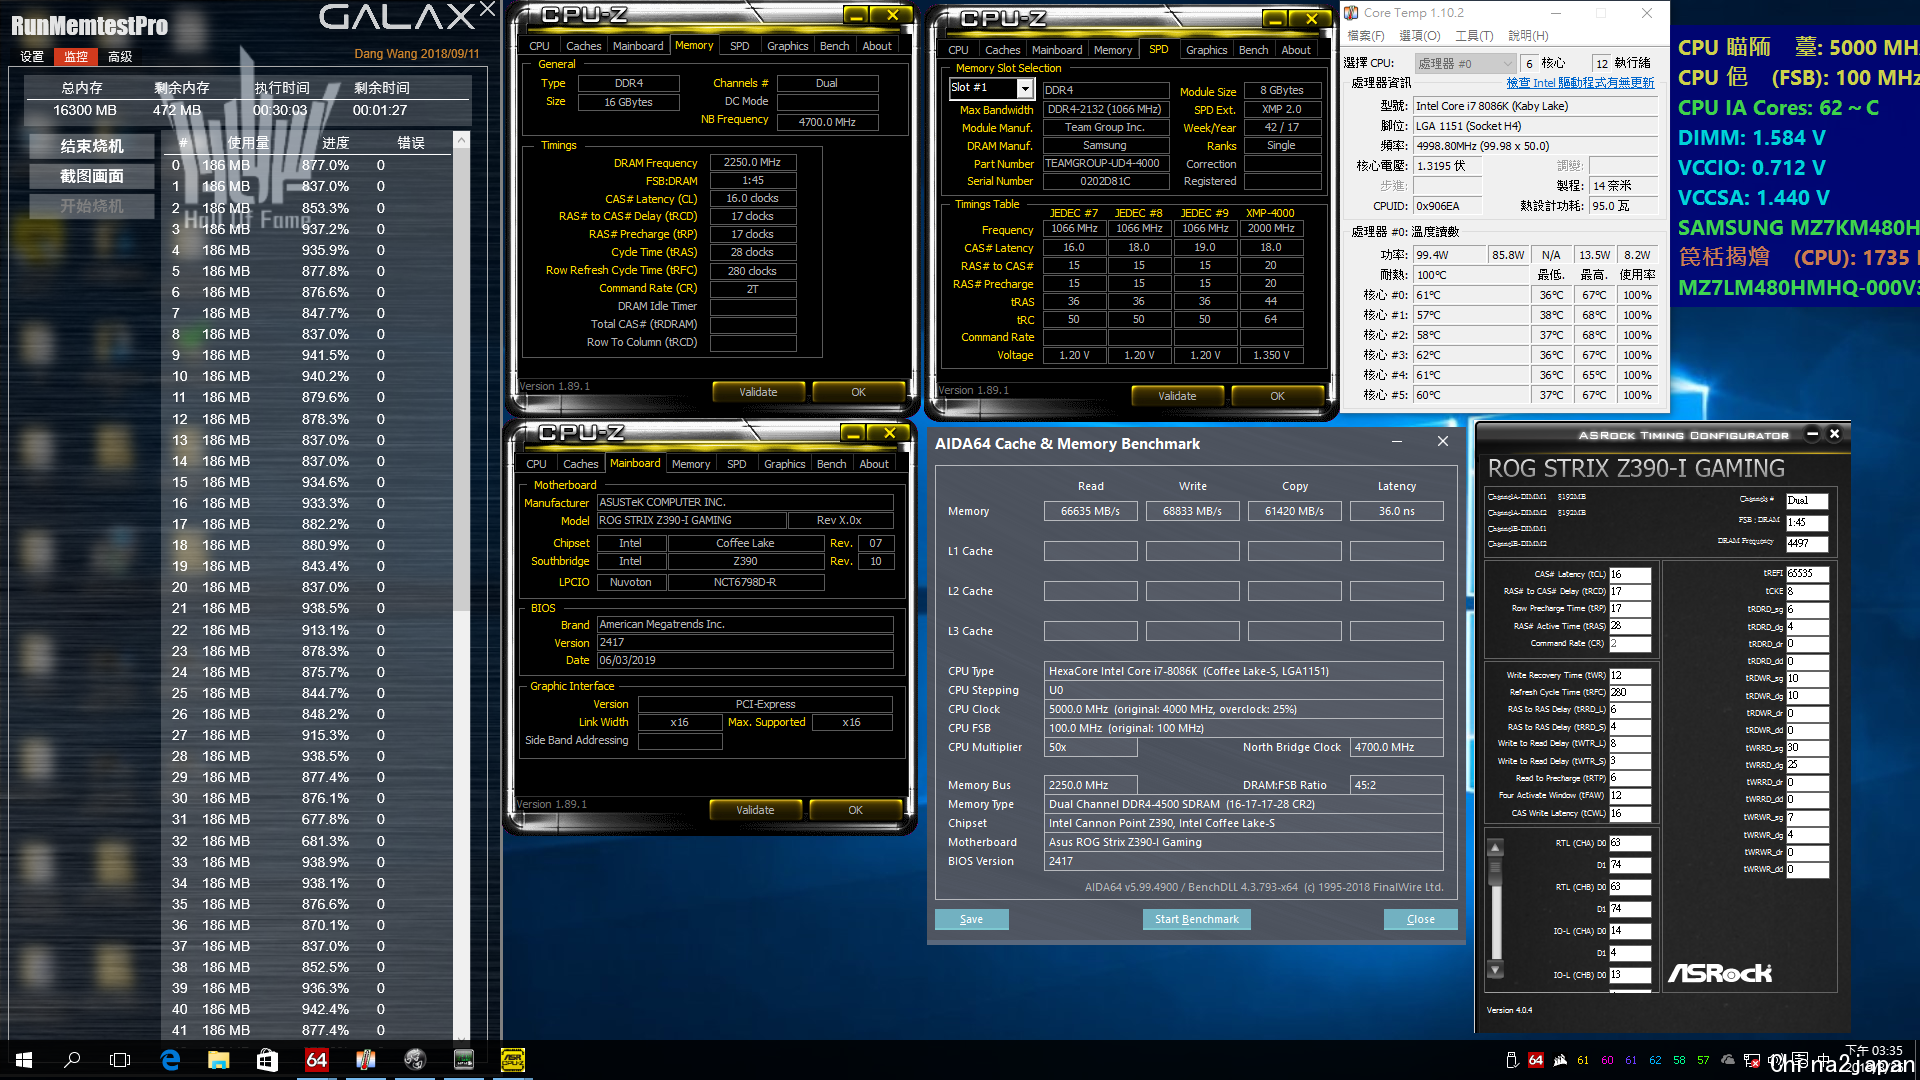Click DRAM Frequency 2250.0 MHz in CPU-Z
Screen dimensions: 1920x1080
click(x=752, y=162)
